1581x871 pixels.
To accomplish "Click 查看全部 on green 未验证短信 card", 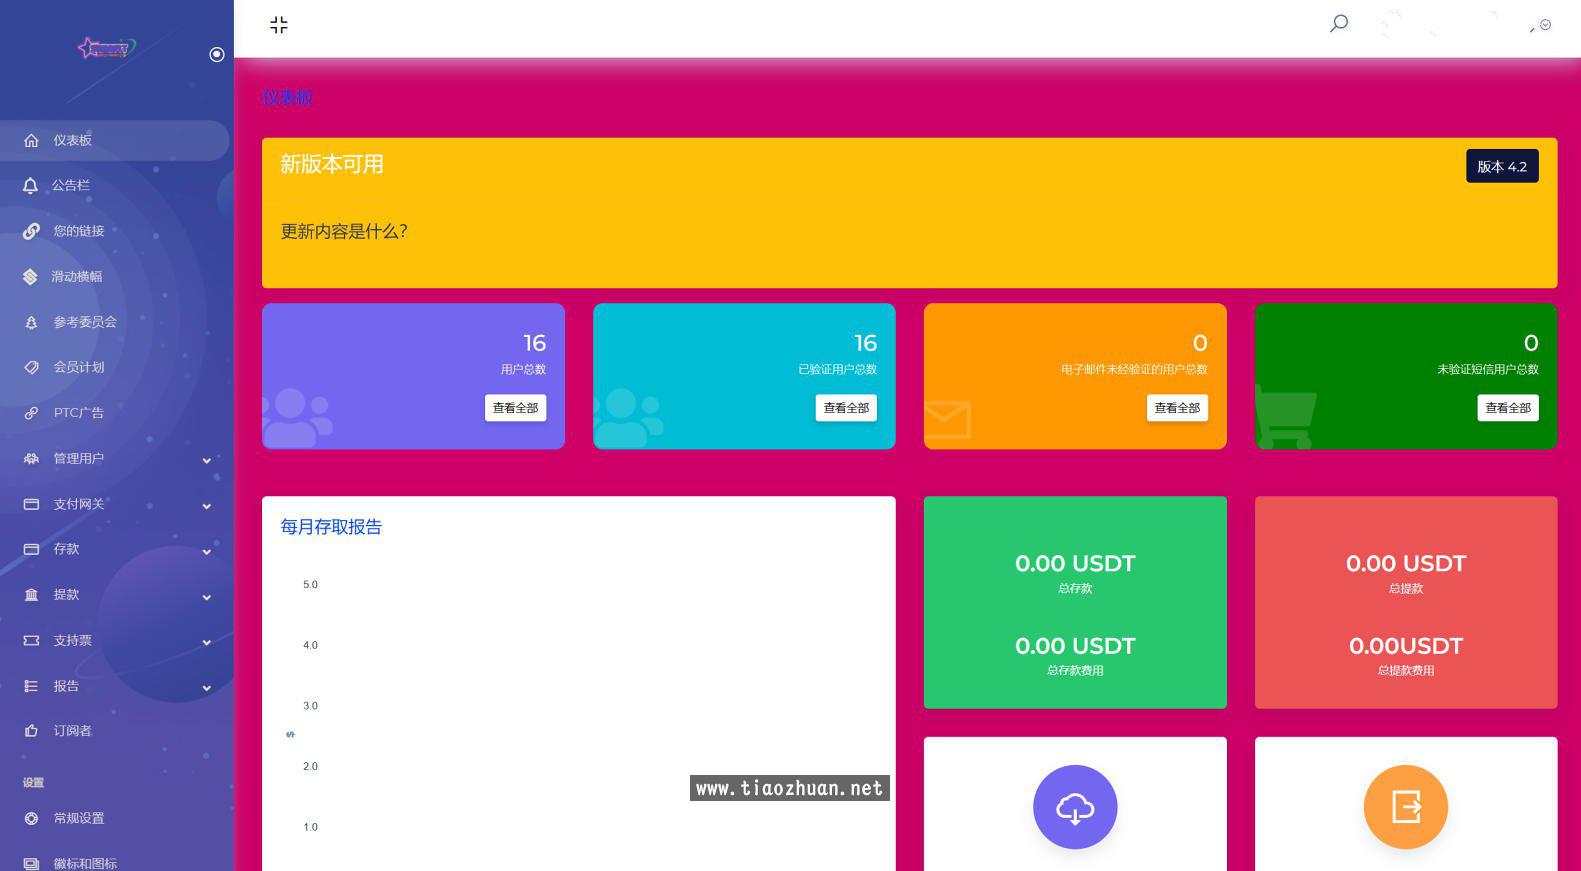I will point(1507,408).
